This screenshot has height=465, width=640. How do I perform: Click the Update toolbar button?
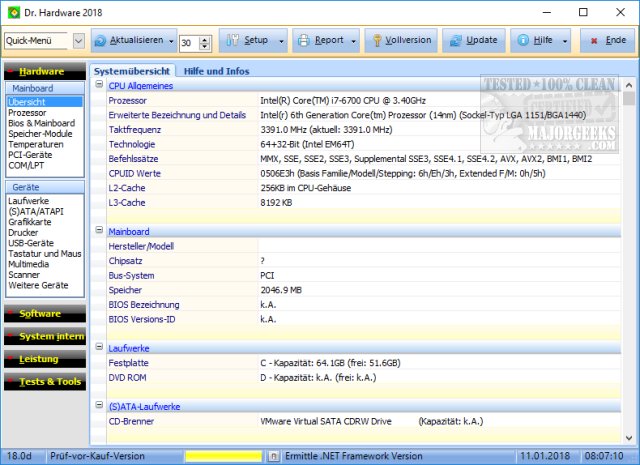coord(472,42)
